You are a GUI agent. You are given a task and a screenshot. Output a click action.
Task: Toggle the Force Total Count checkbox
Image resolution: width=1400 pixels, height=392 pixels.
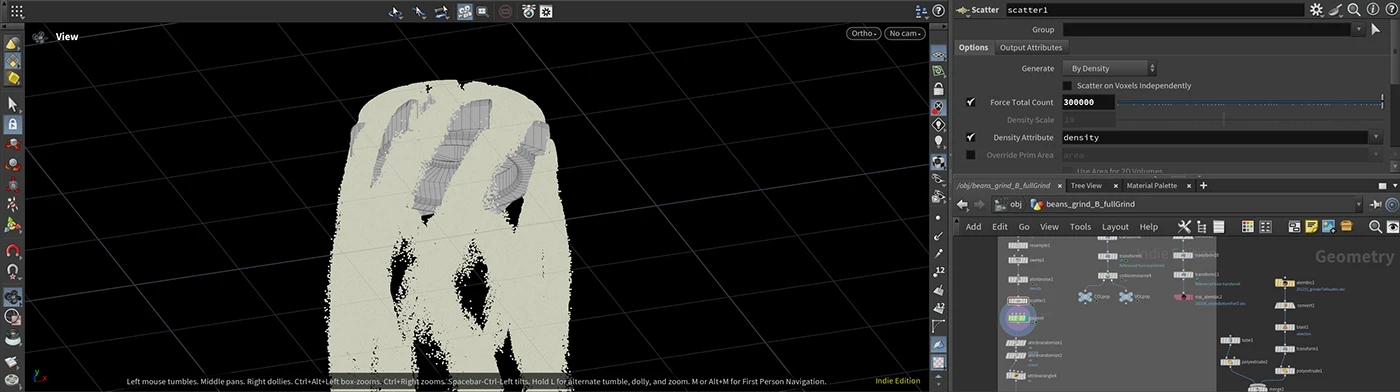tap(971, 102)
